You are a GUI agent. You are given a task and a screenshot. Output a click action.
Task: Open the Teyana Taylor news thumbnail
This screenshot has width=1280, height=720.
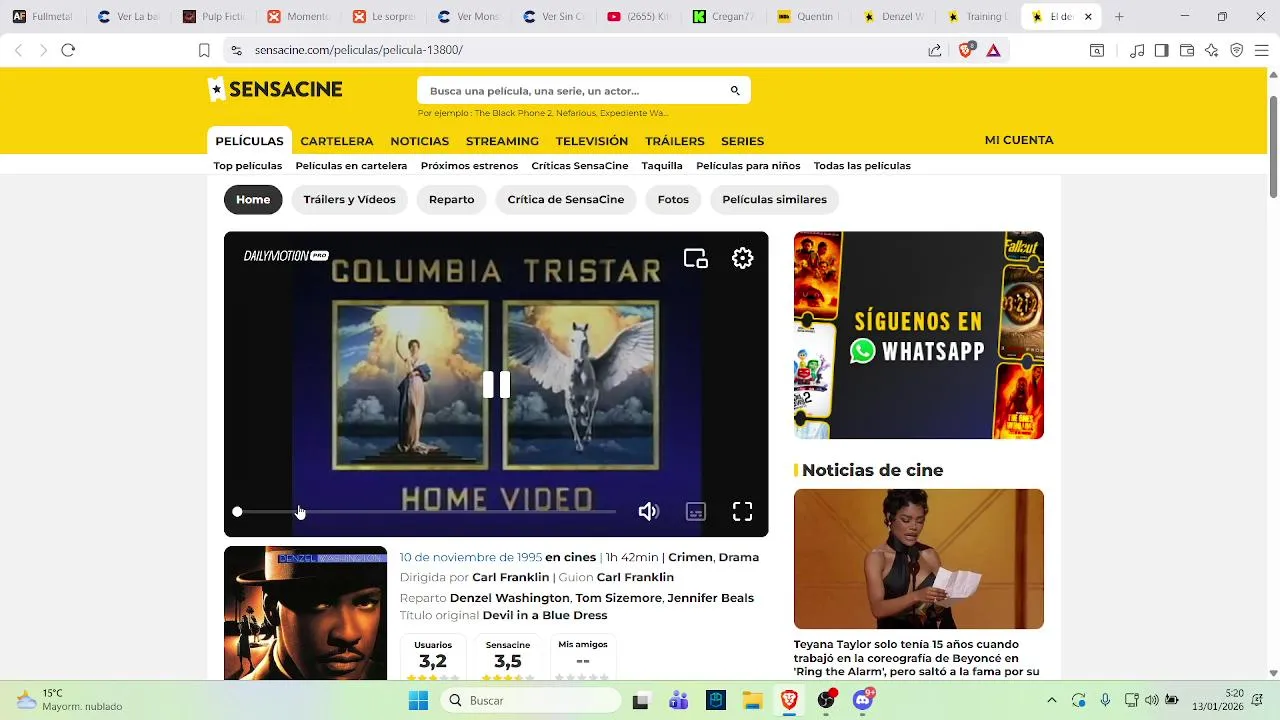coord(919,559)
